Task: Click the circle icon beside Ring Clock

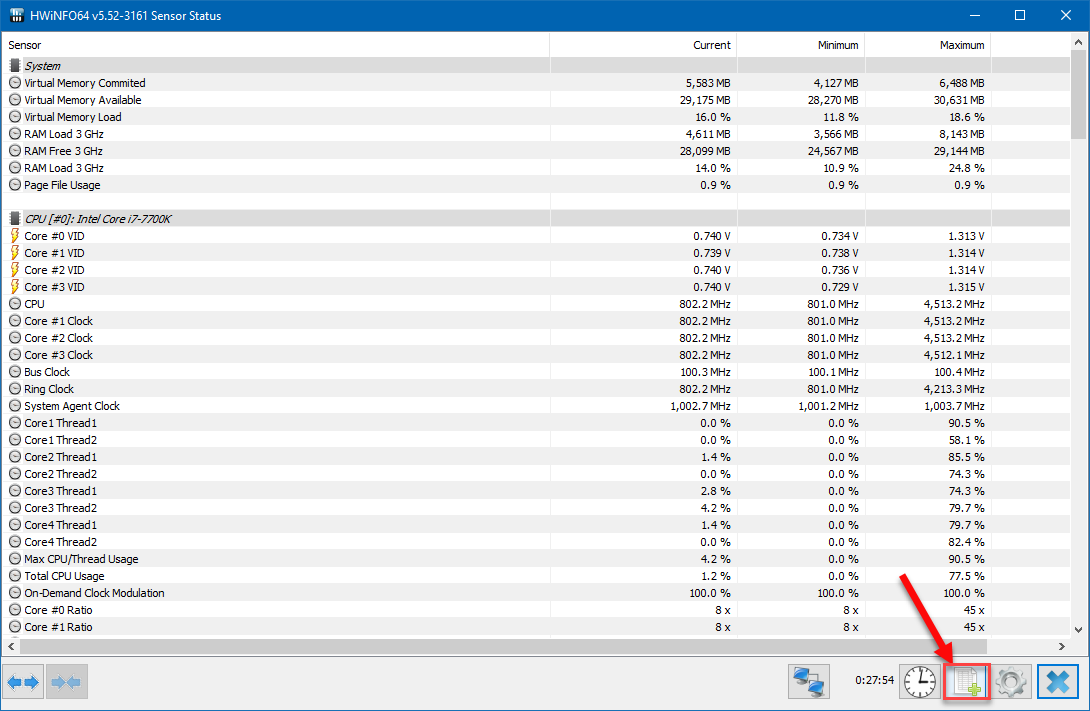Action: tap(15, 389)
